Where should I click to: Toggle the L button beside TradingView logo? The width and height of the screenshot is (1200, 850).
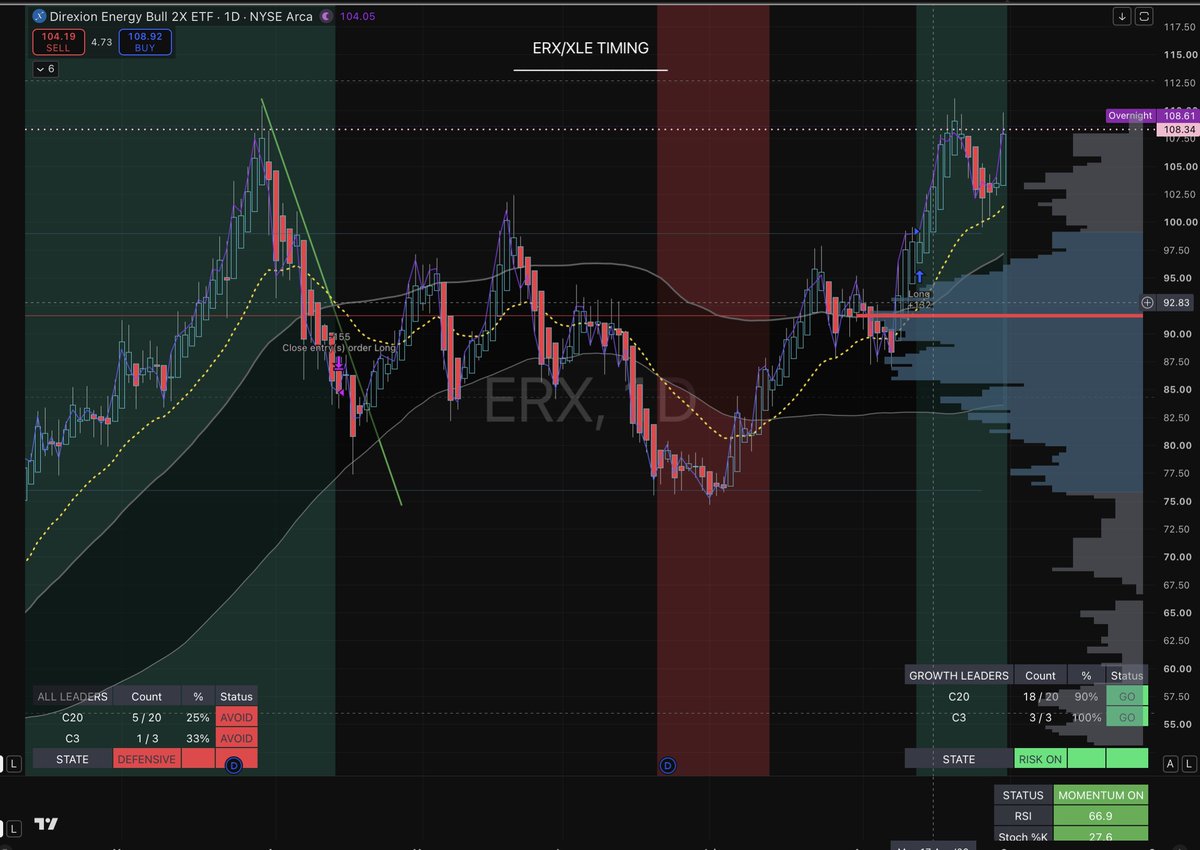(x=14, y=828)
